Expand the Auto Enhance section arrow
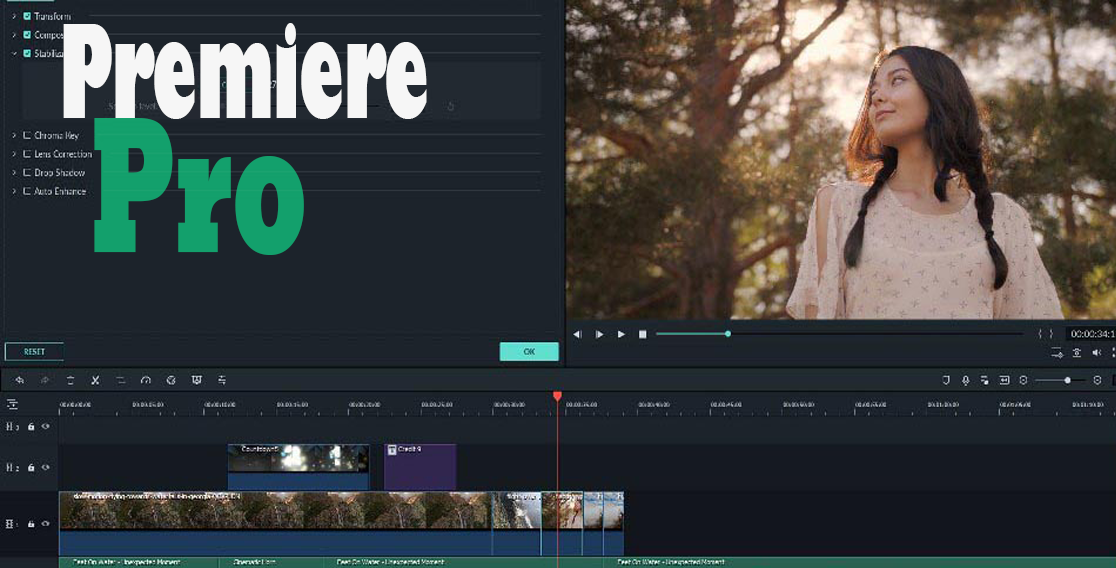 tap(14, 191)
